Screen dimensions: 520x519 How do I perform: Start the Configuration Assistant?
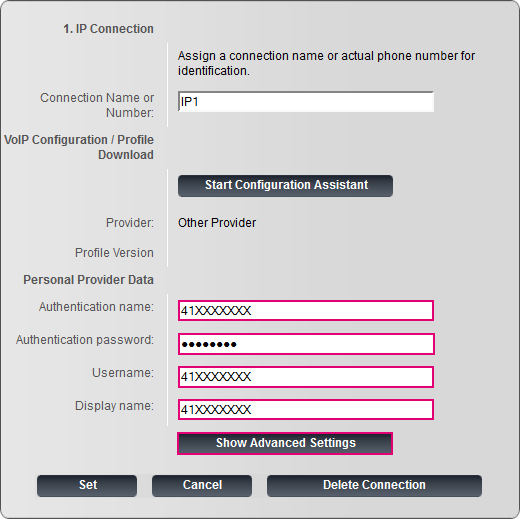pos(285,186)
